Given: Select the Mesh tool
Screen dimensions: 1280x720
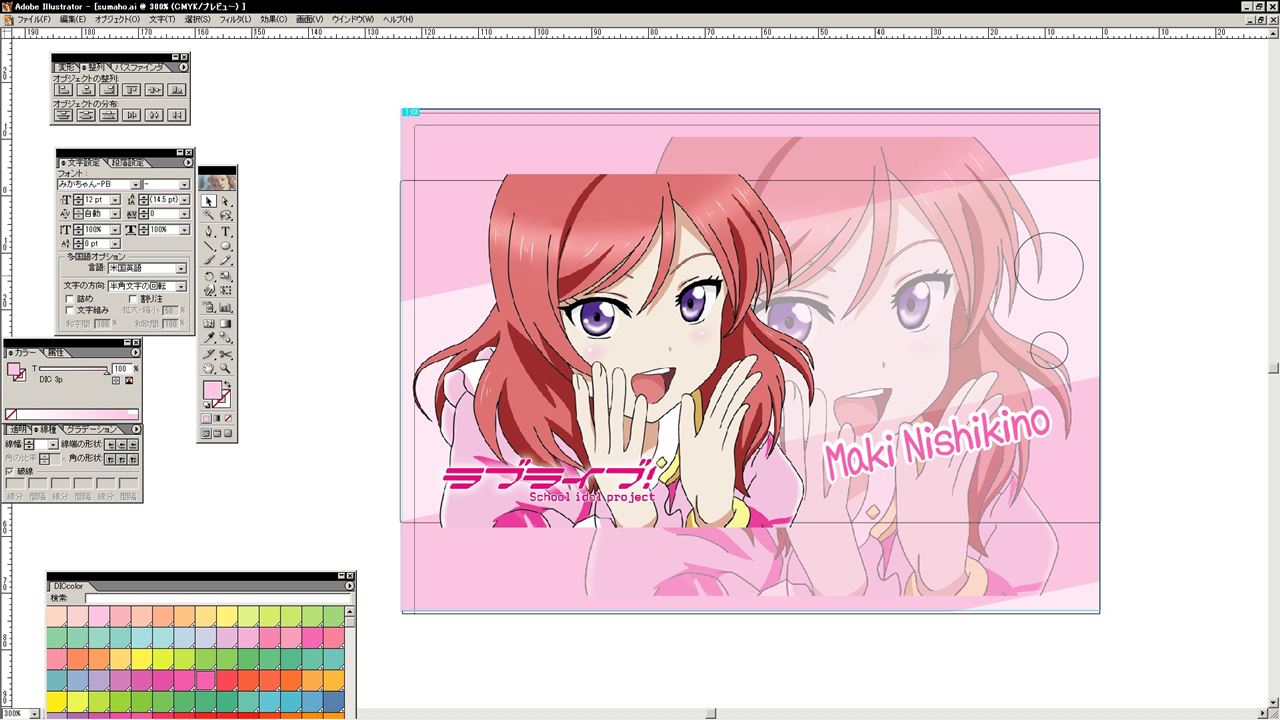Looking at the screenshot, I should (x=209, y=323).
